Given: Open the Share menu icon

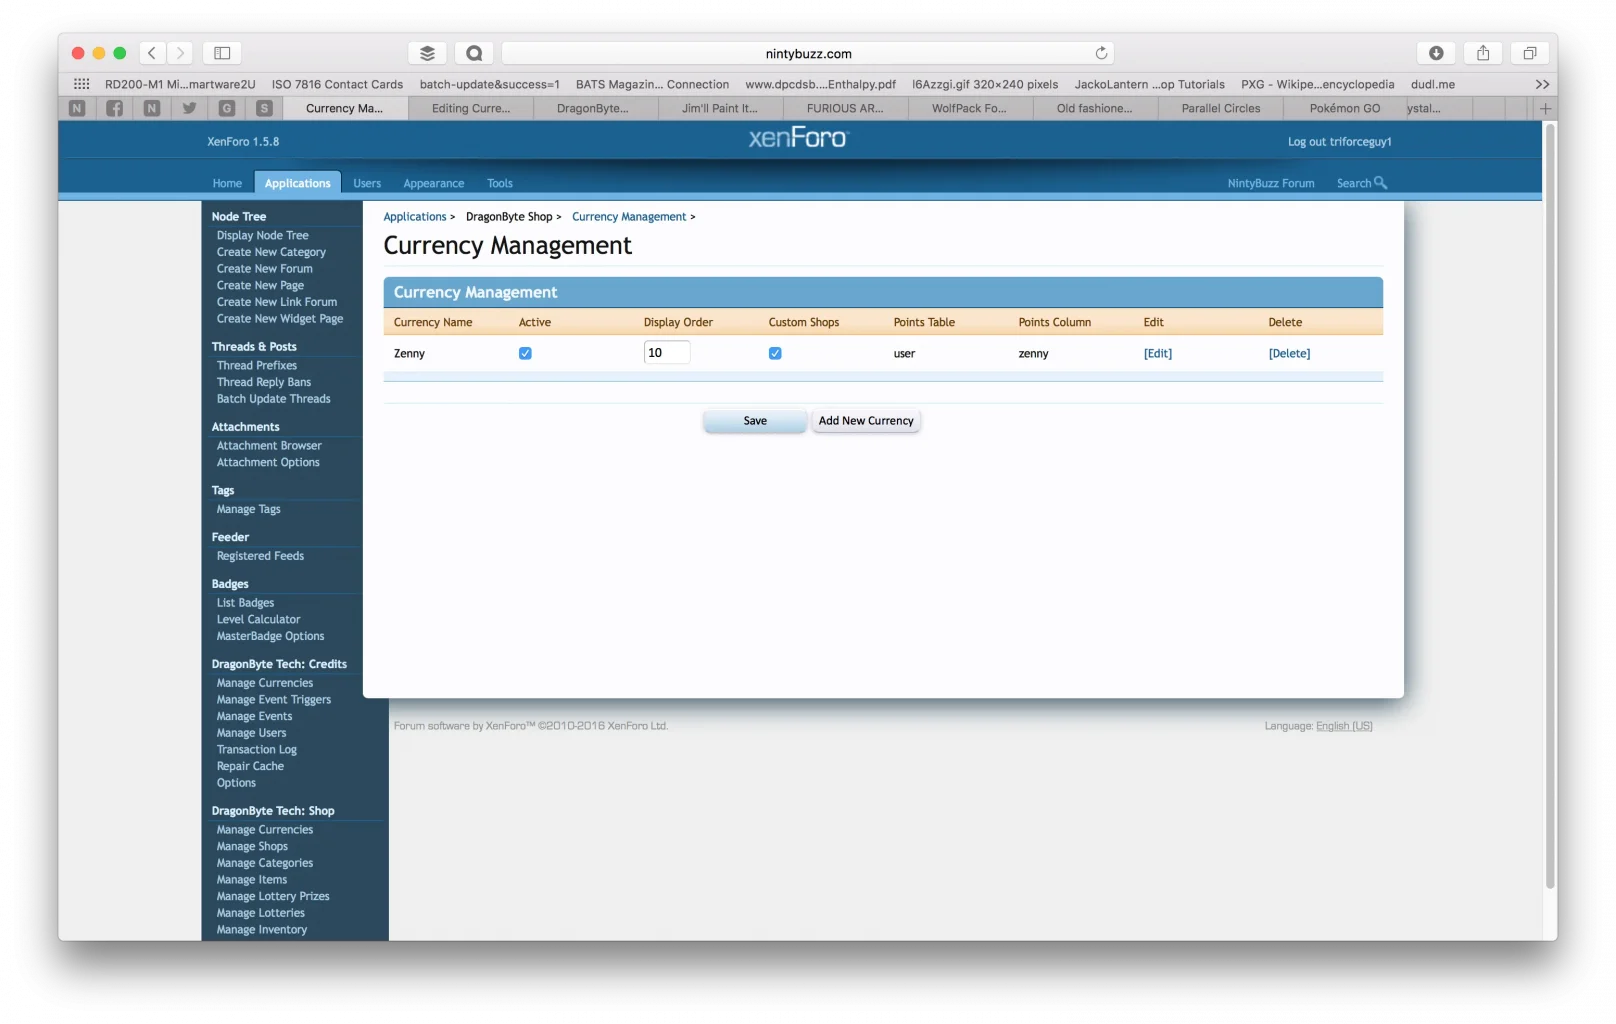Looking at the screenshot, I should pyautogui.click(x=1483, y=53).
